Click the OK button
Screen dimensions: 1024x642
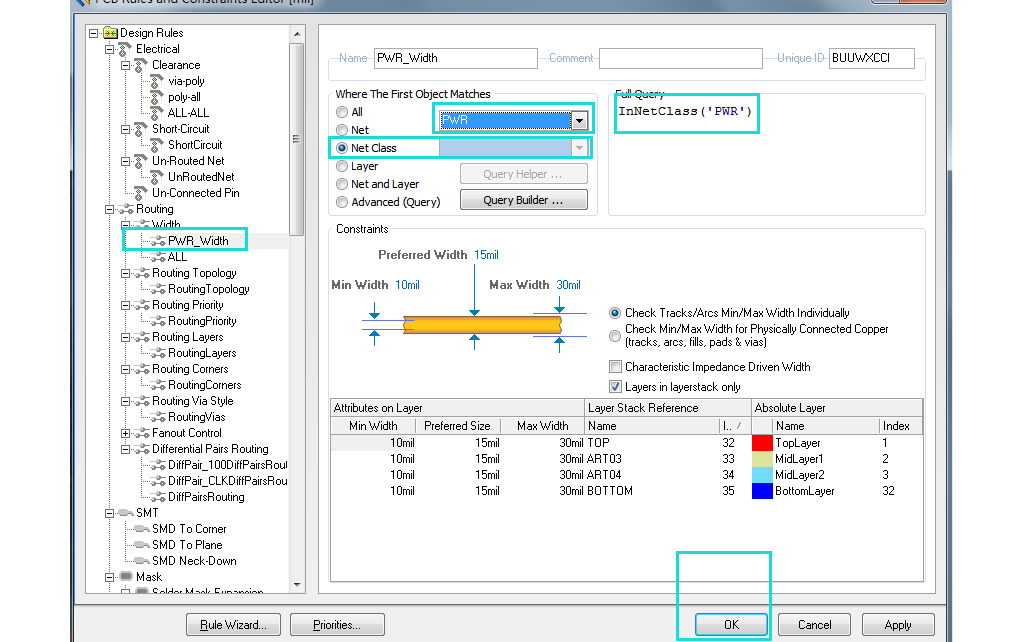[731, 624]
